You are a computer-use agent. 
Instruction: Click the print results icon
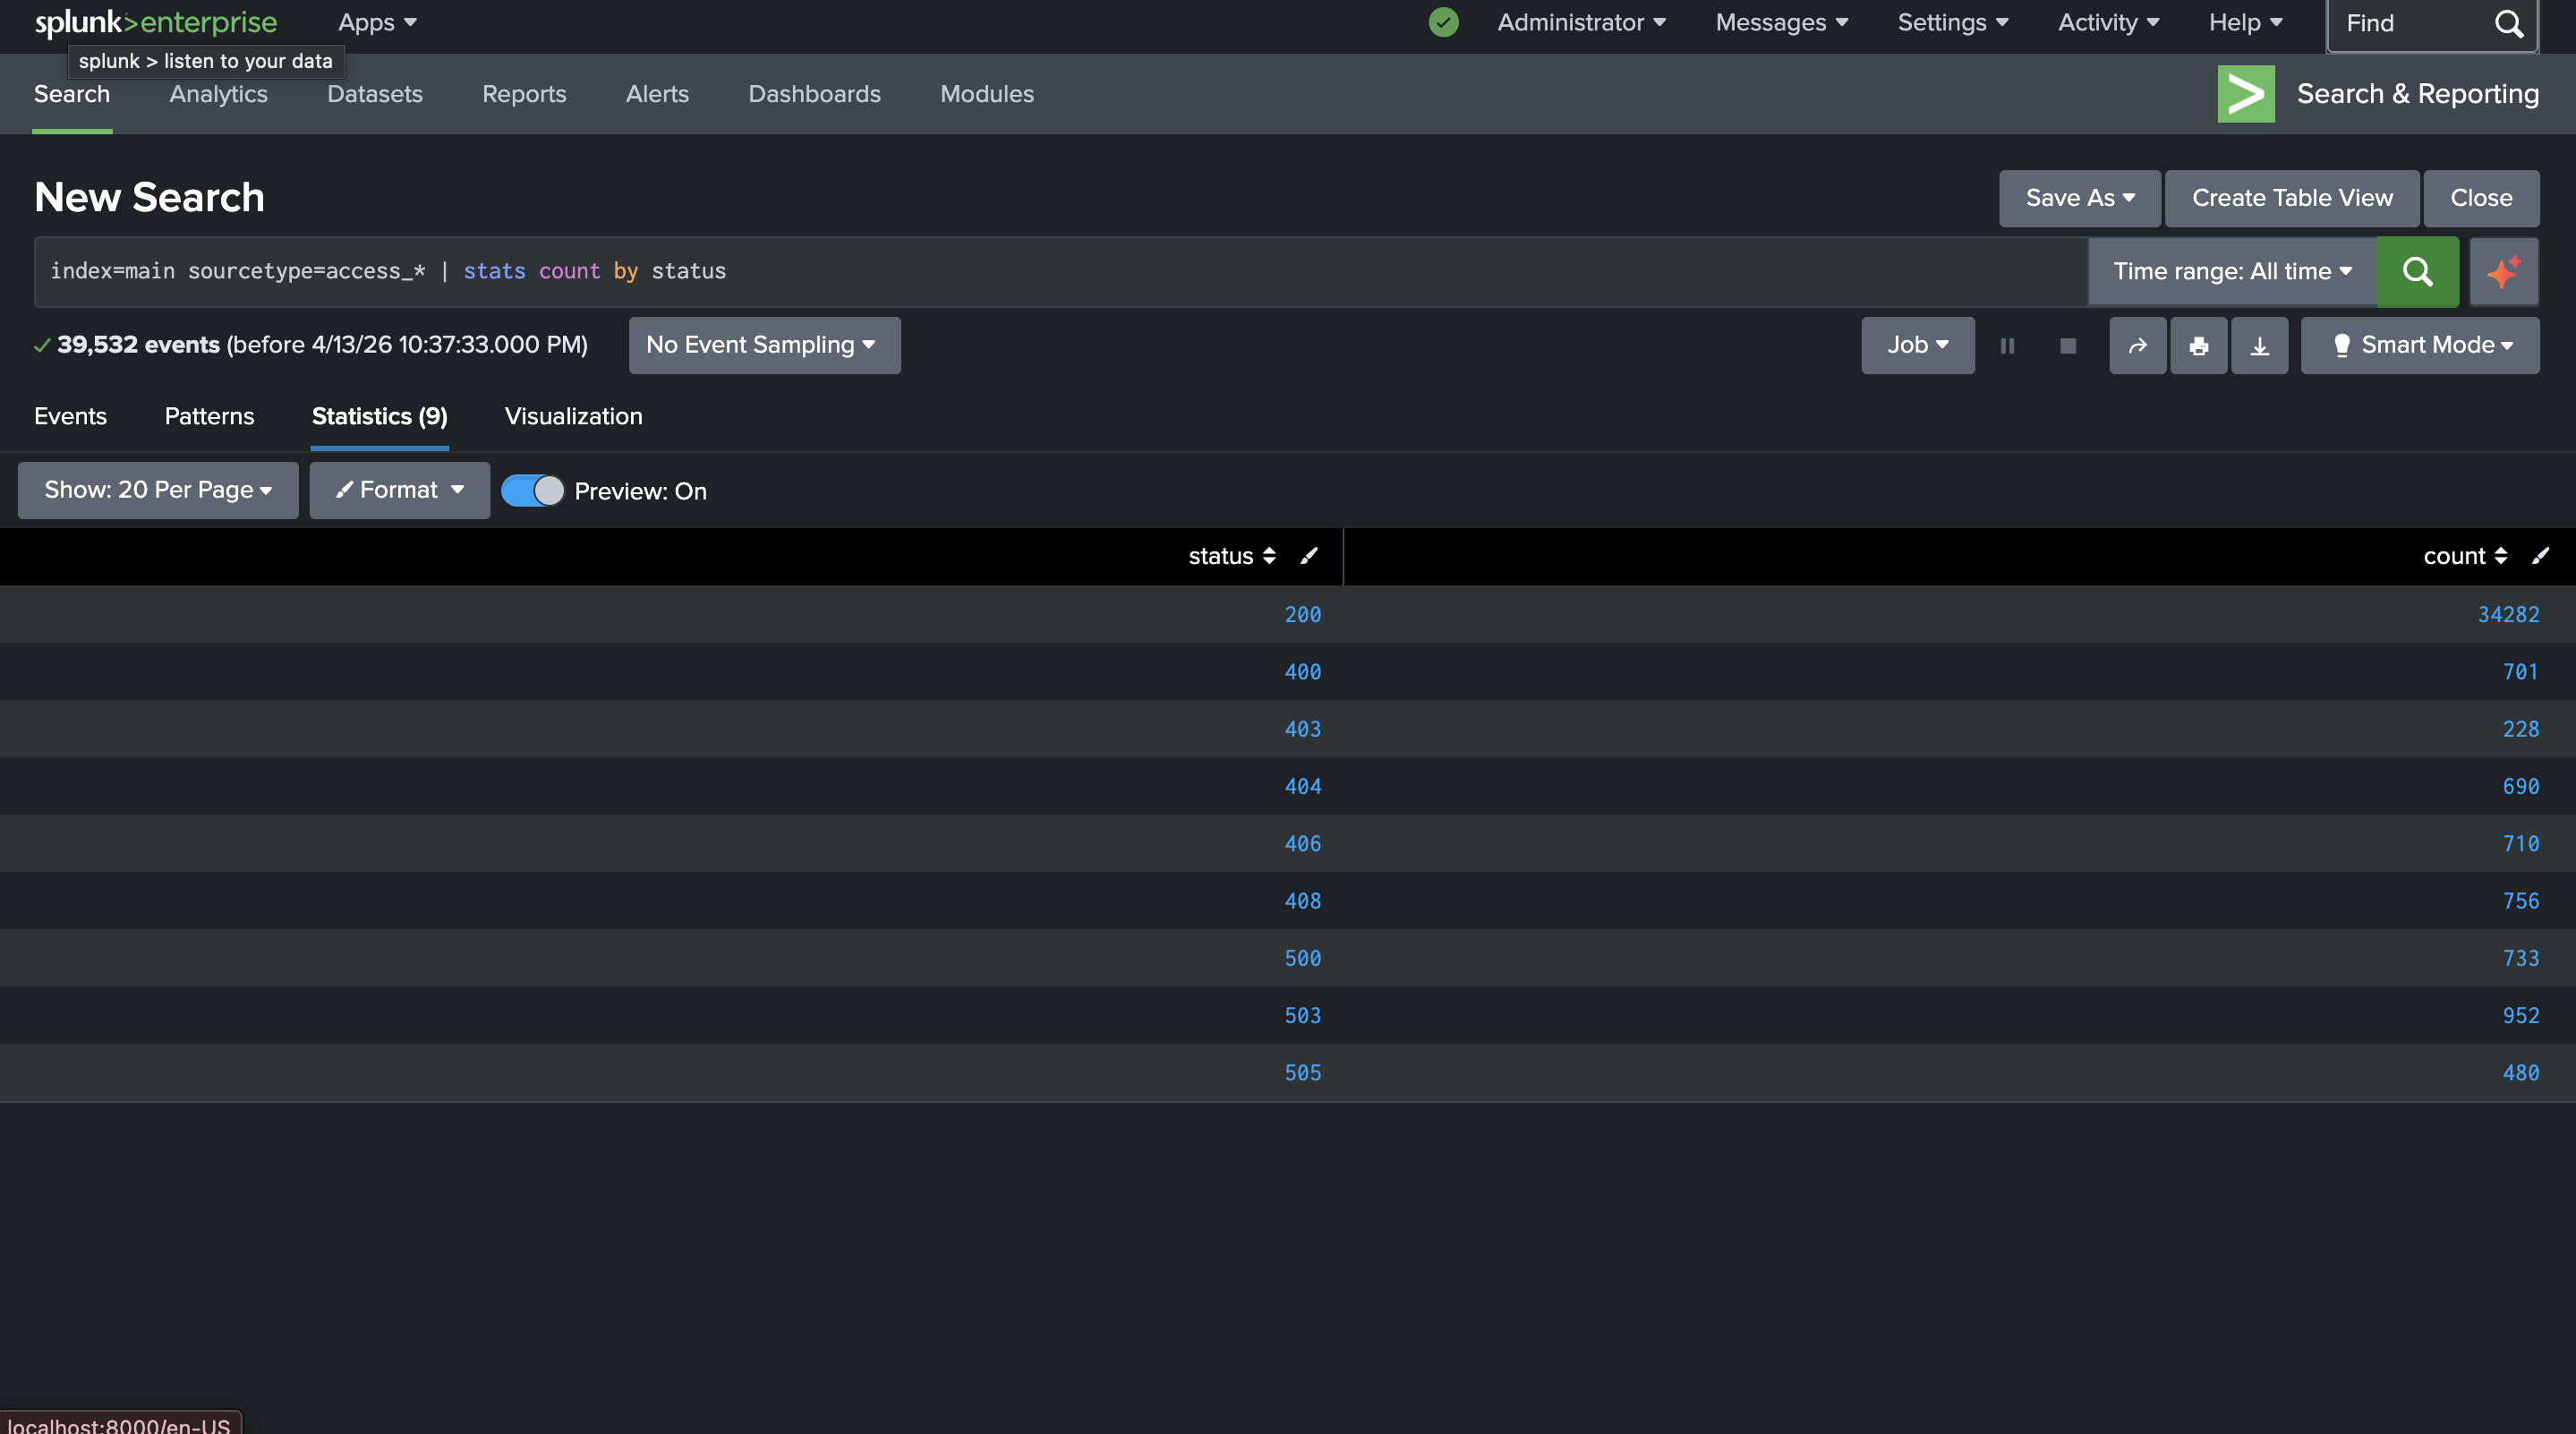tap(2198, 346)
